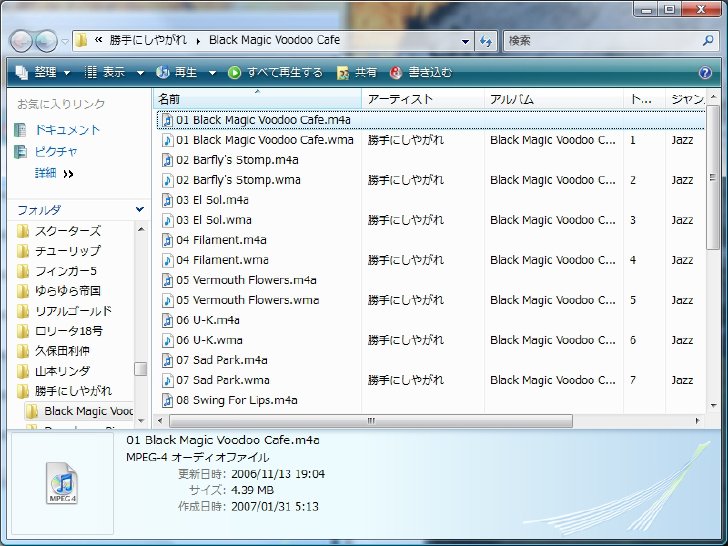Expand the address bar history dropdown
Screen dimensions: 728x546
pyautogui.click(x=465, y=42)
